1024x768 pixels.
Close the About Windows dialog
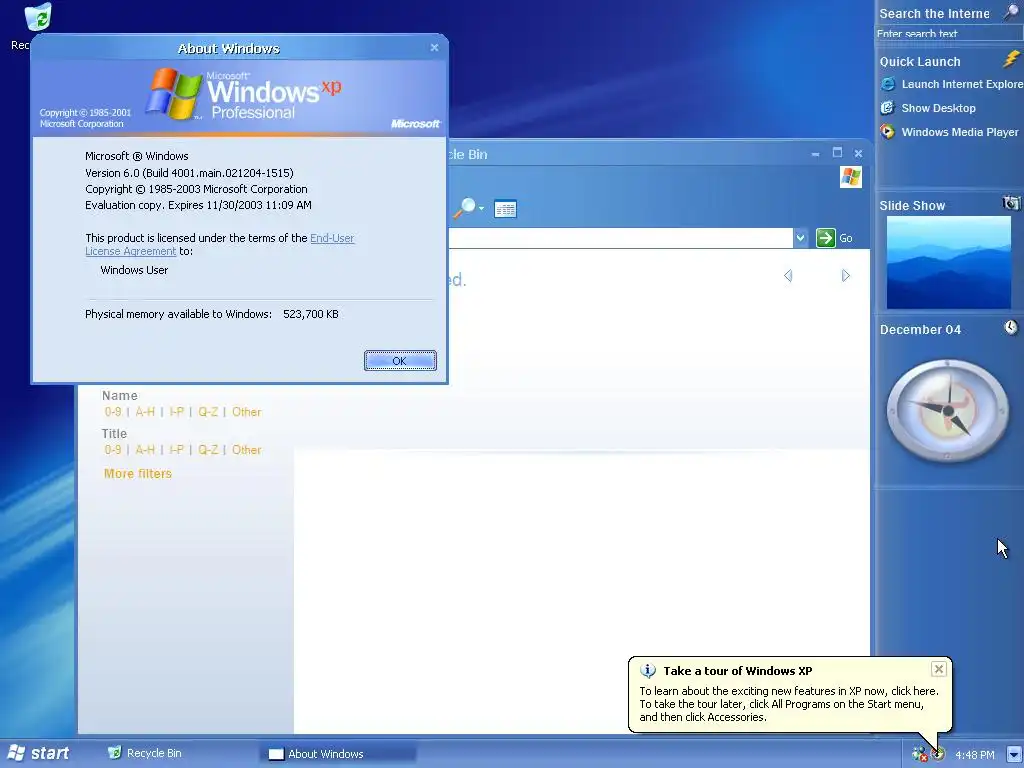tap(434, 48)
